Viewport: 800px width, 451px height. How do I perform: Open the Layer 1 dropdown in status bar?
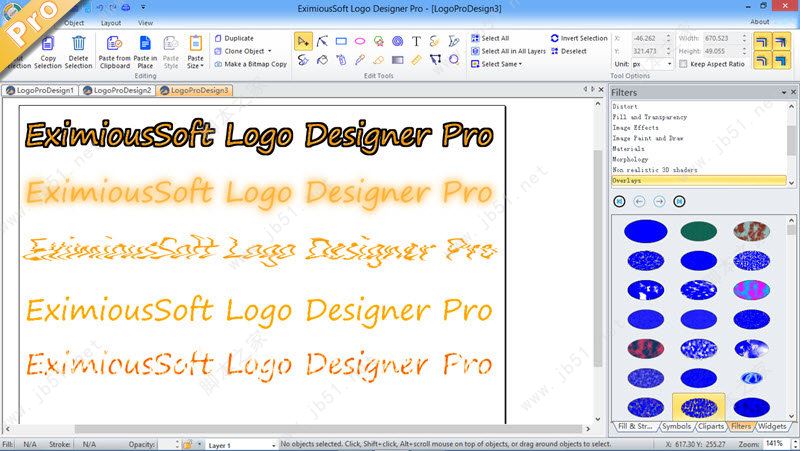(x=240, y=444)
